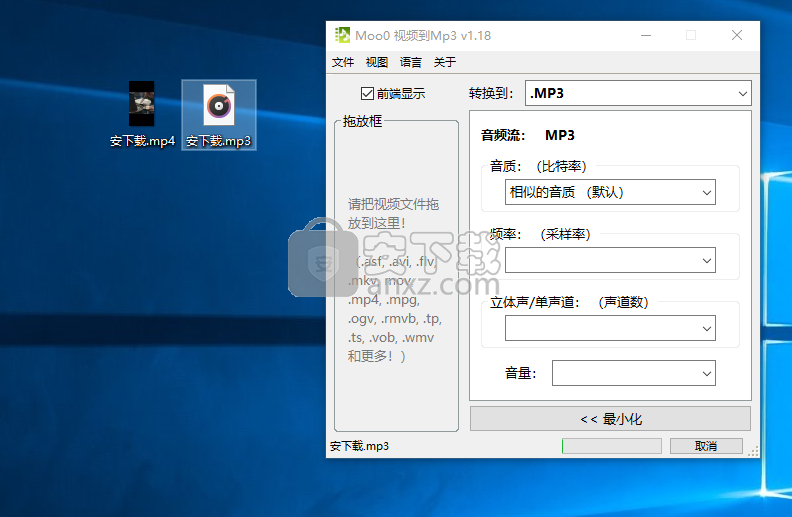Click the 拖放框 drop area
This screenshot has width=792, height=517.
(x=397, y=275)
